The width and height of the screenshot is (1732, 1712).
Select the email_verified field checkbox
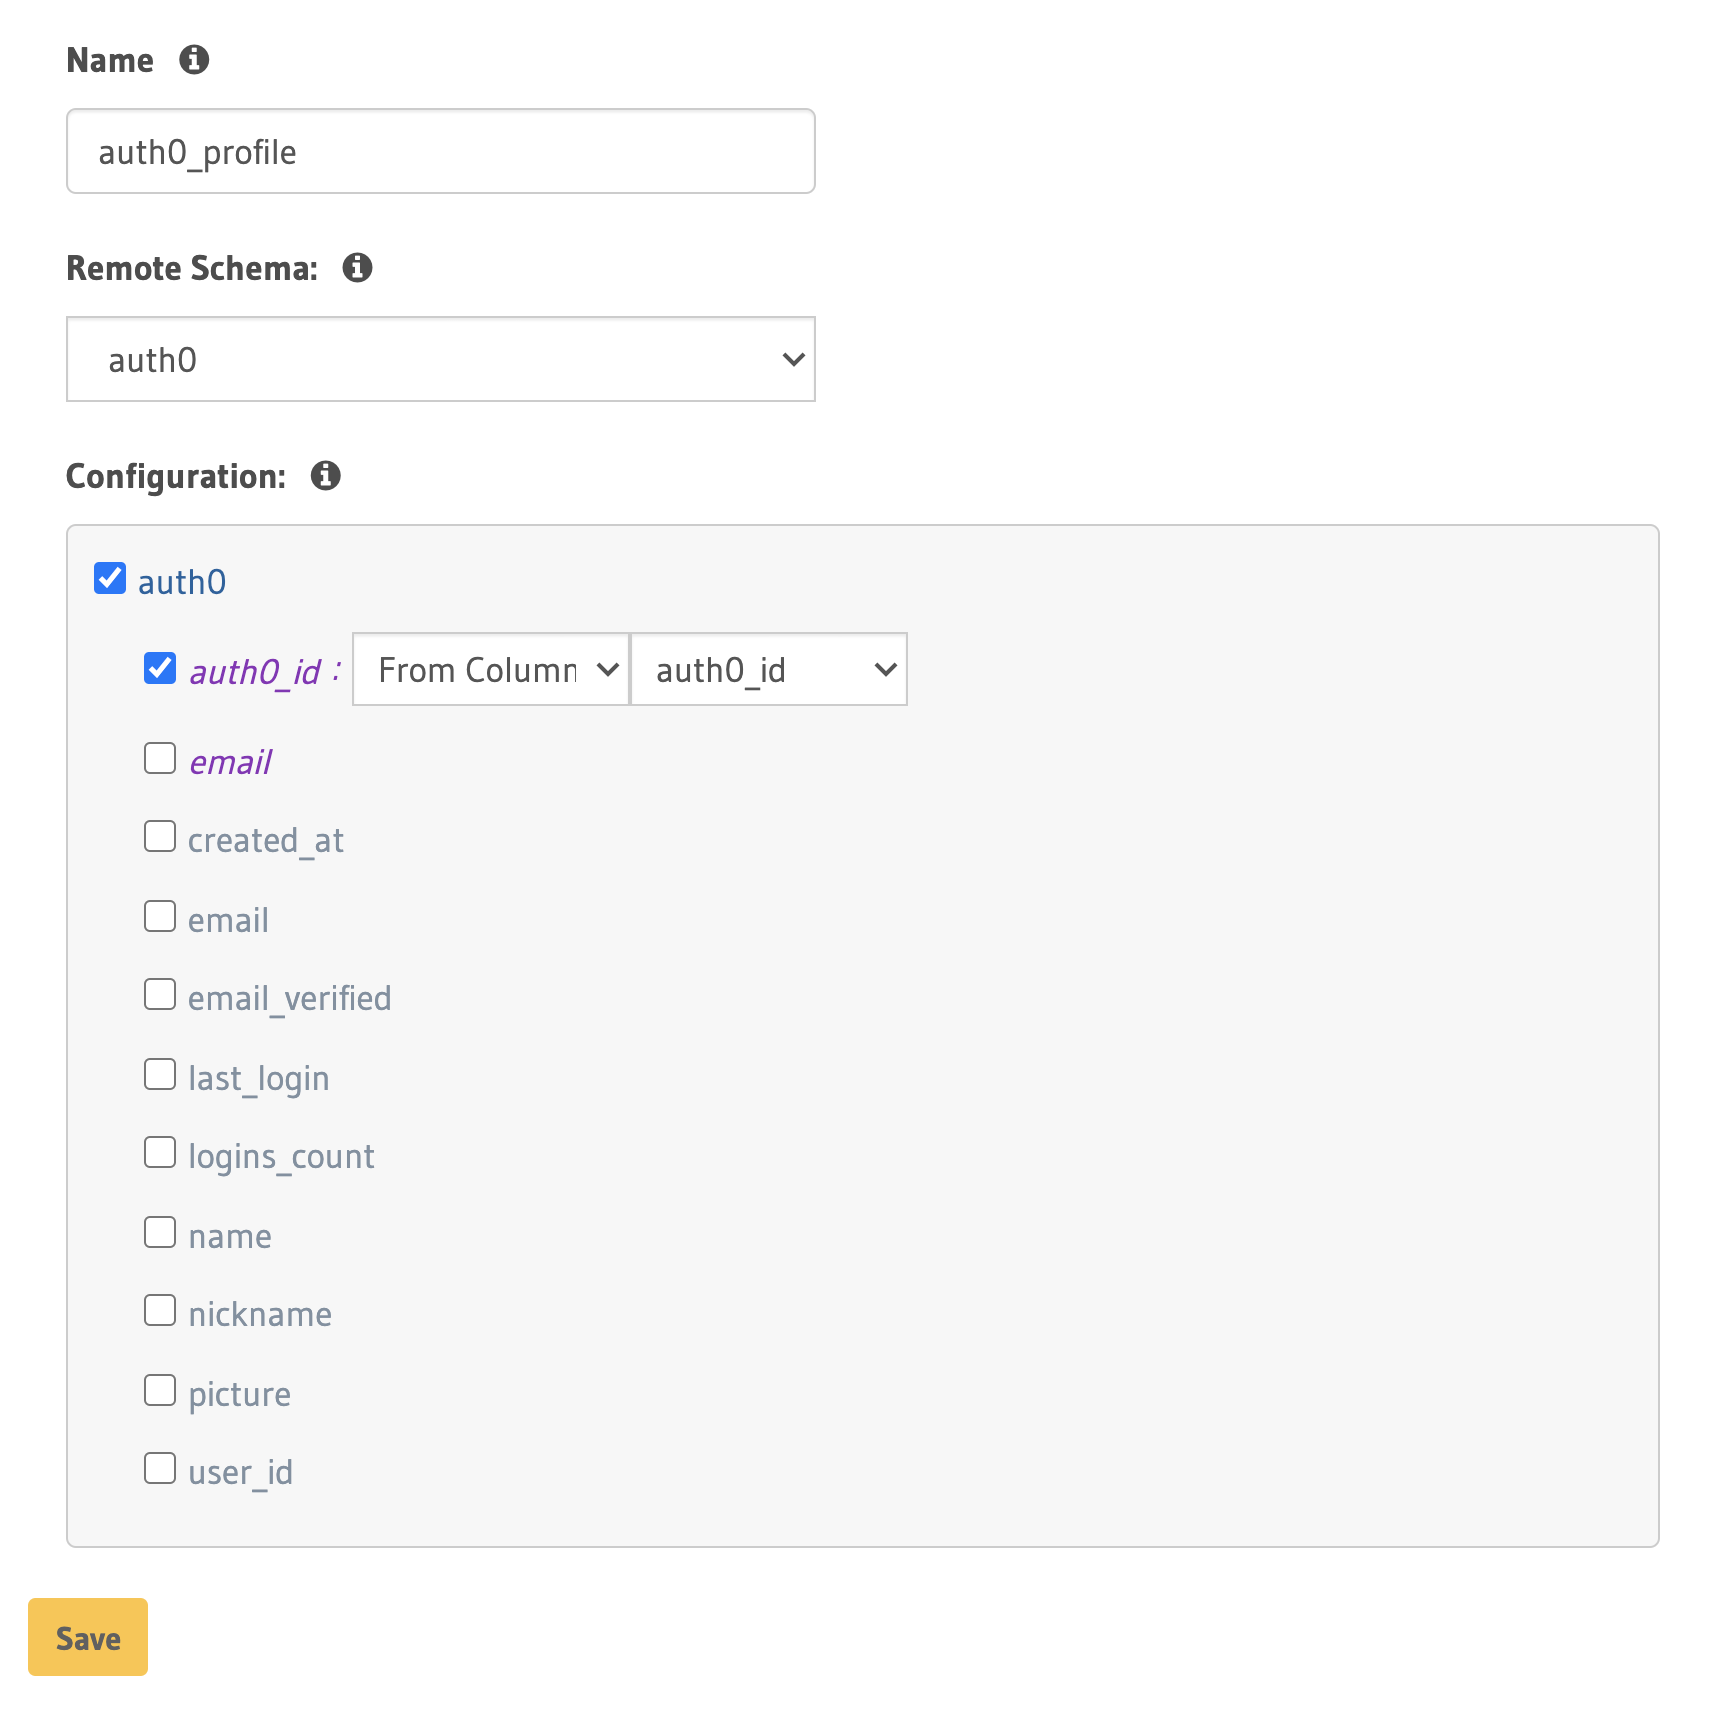click(160, 995)
